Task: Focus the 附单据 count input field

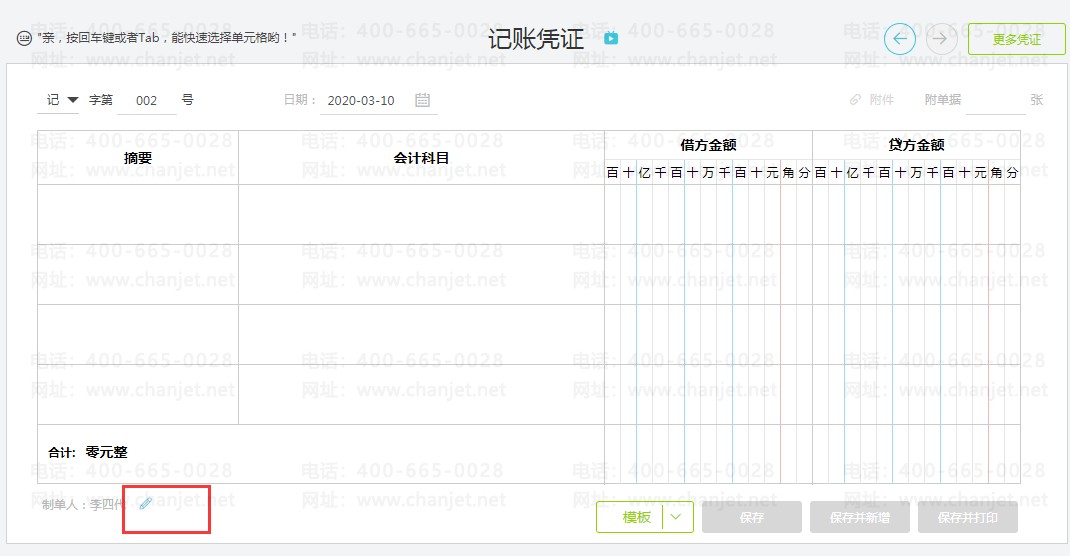Action: (x=996, y=100)
